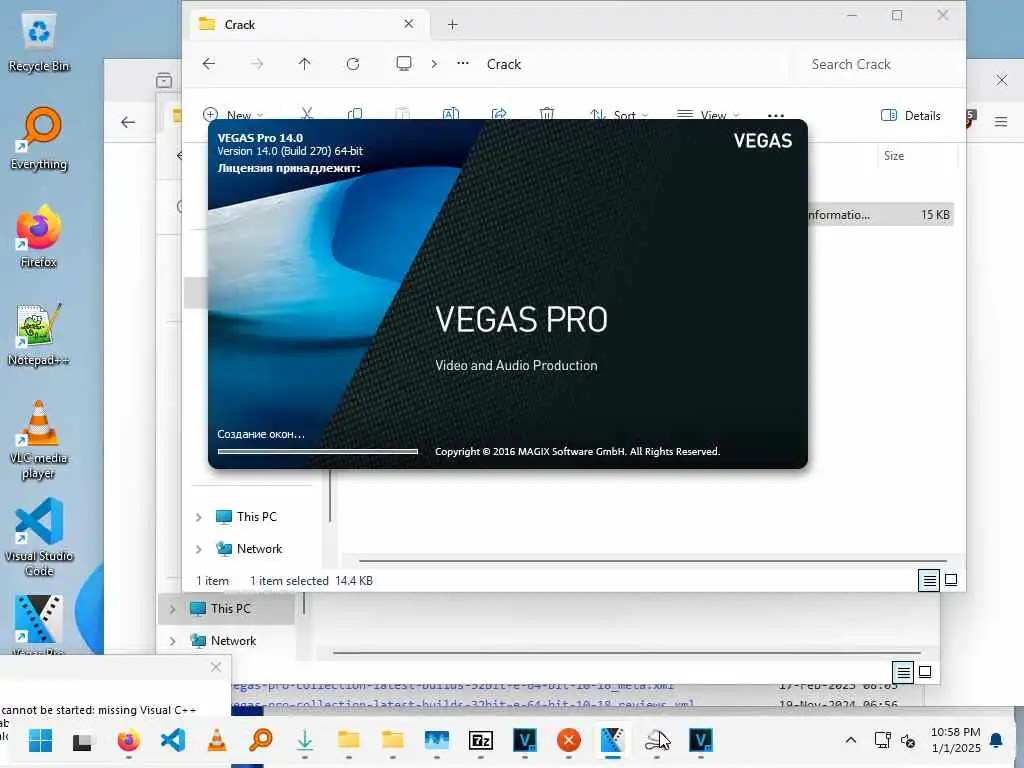Select Network in Crack window sidebar

249,549
